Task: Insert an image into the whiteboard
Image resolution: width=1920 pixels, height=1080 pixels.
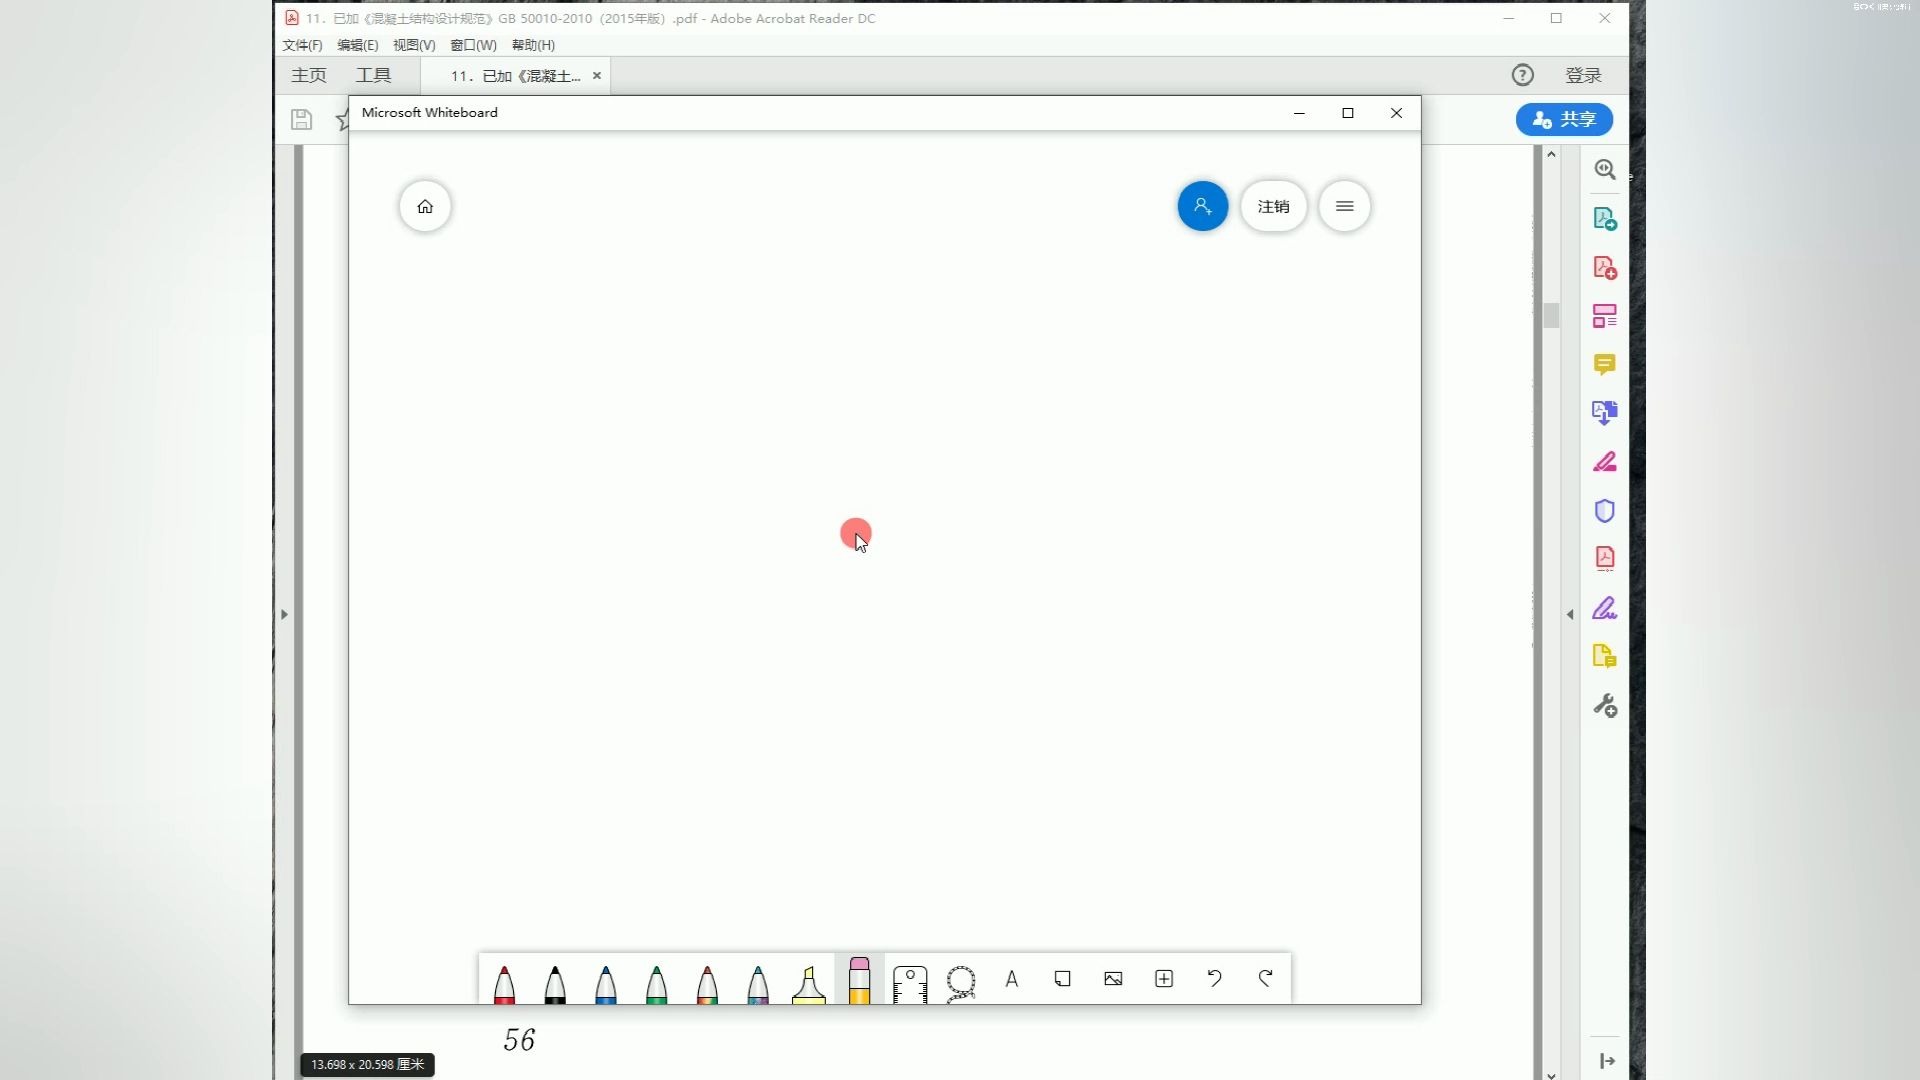Action: [1113, 979]
